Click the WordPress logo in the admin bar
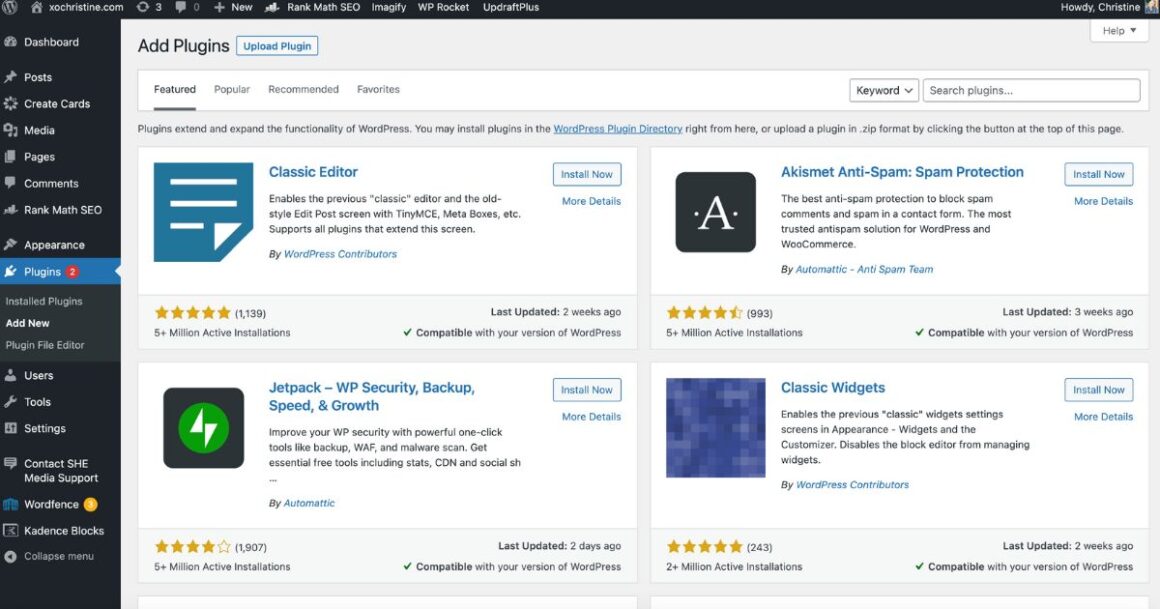 tap(10, 7)
